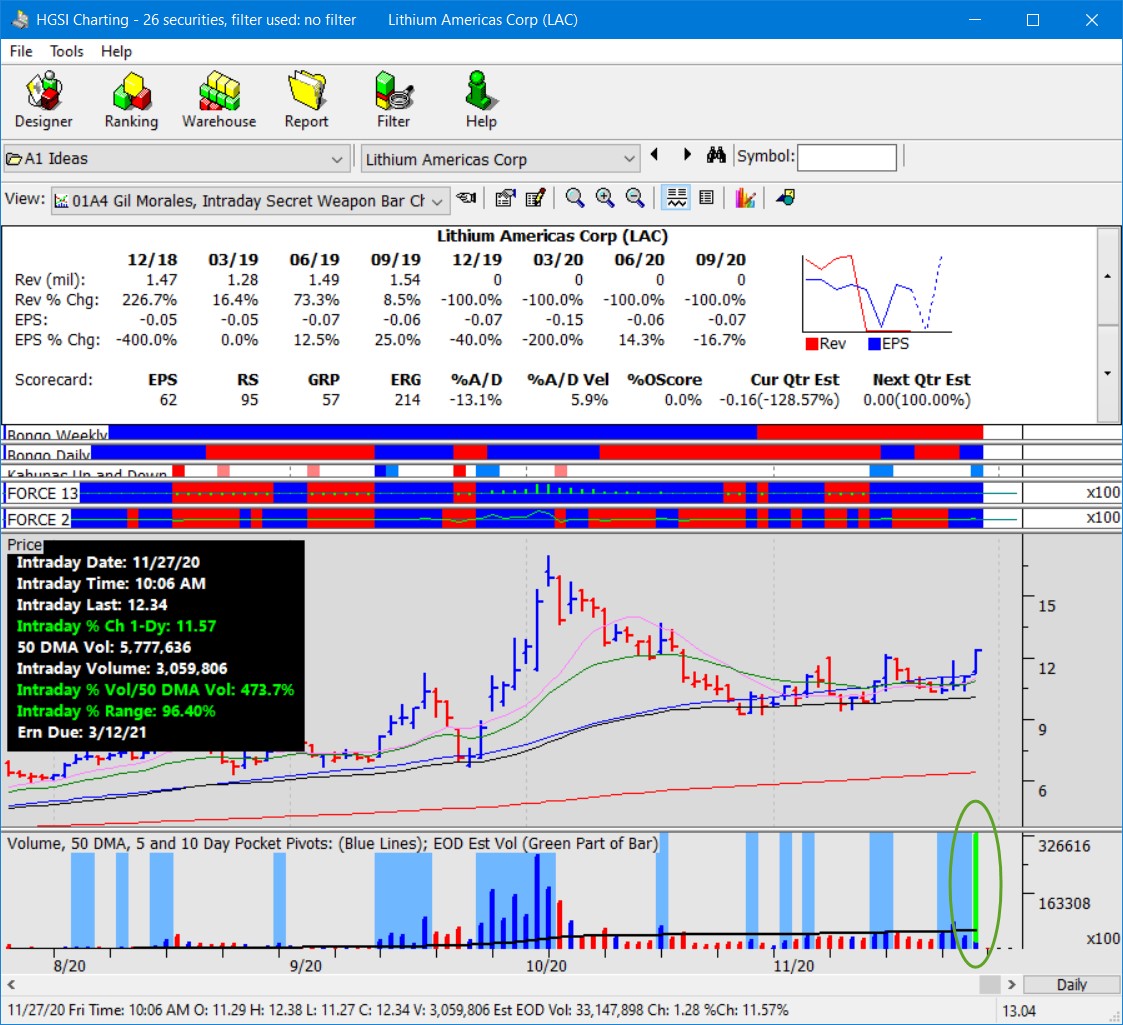The image size is (1123, 1025).
Task: Click the HGSI application title icon
Action: [x=19, y=19]
